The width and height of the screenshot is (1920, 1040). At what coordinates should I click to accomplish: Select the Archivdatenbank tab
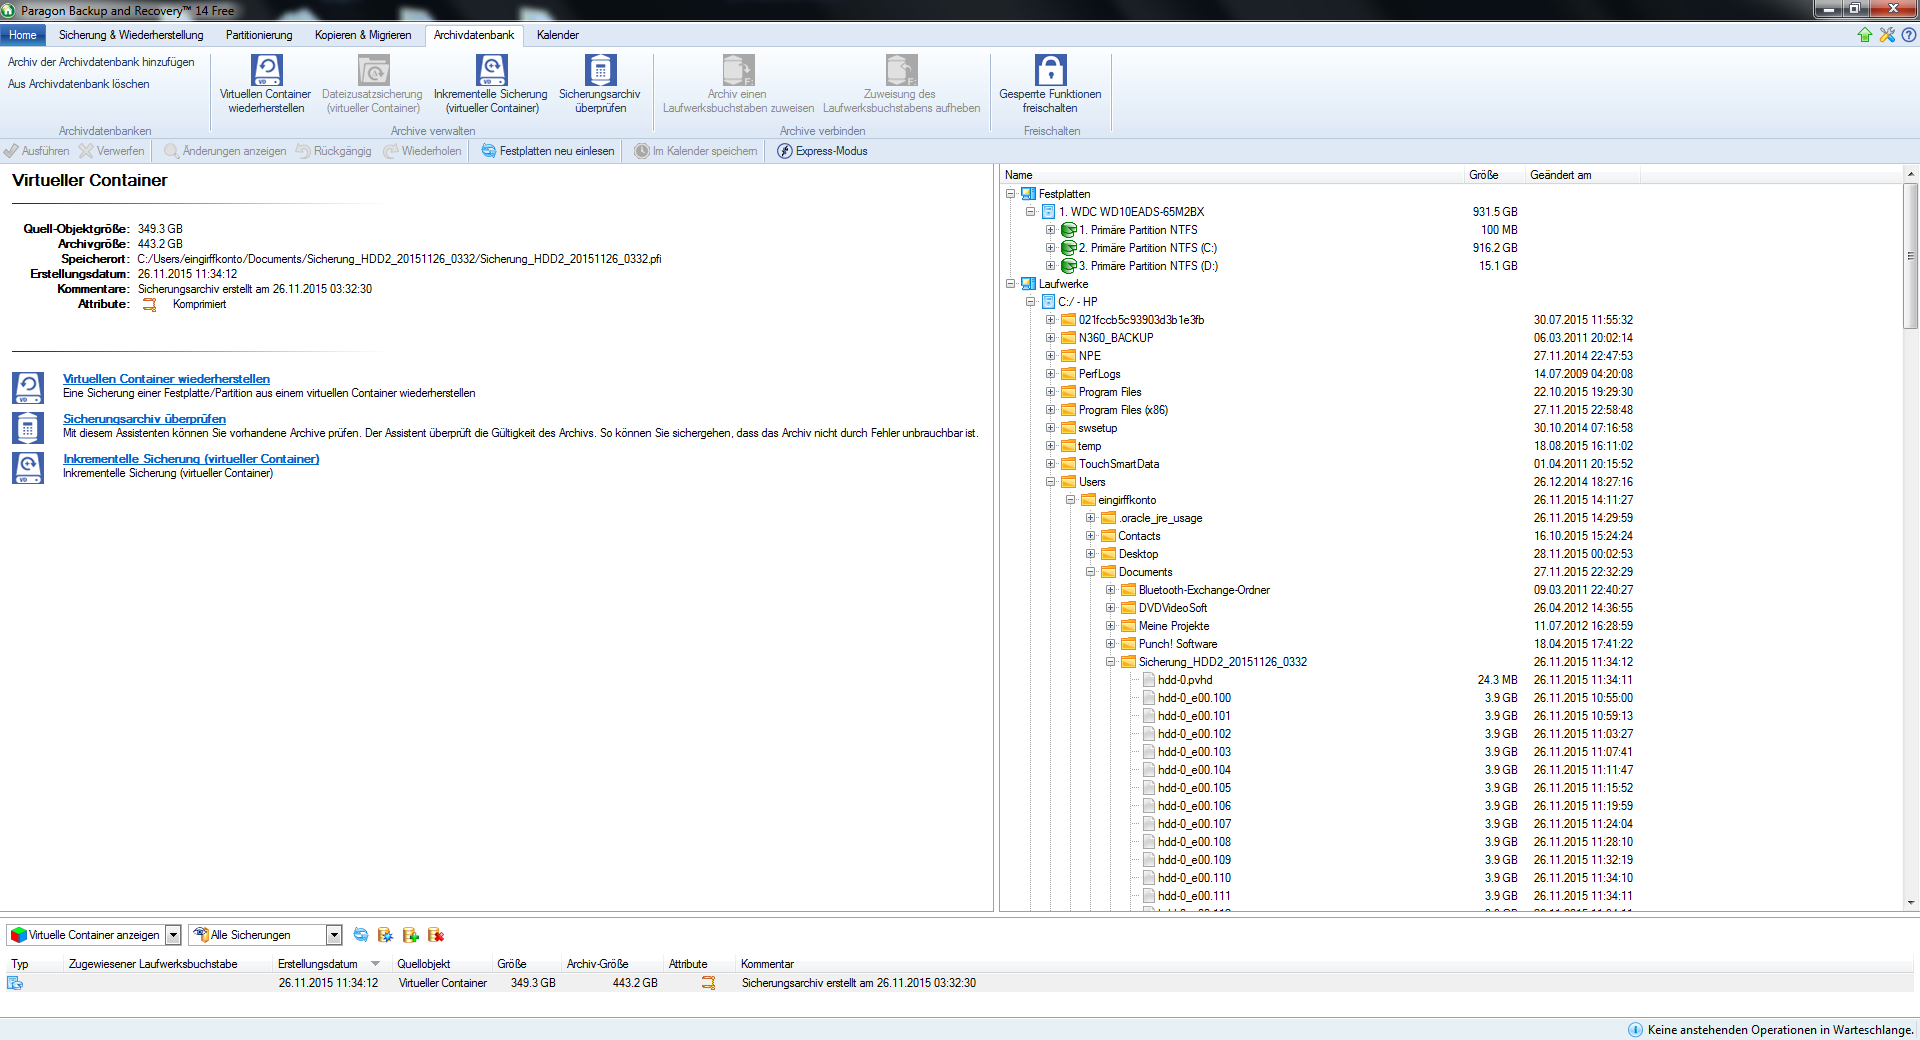[x=474, y=35]
